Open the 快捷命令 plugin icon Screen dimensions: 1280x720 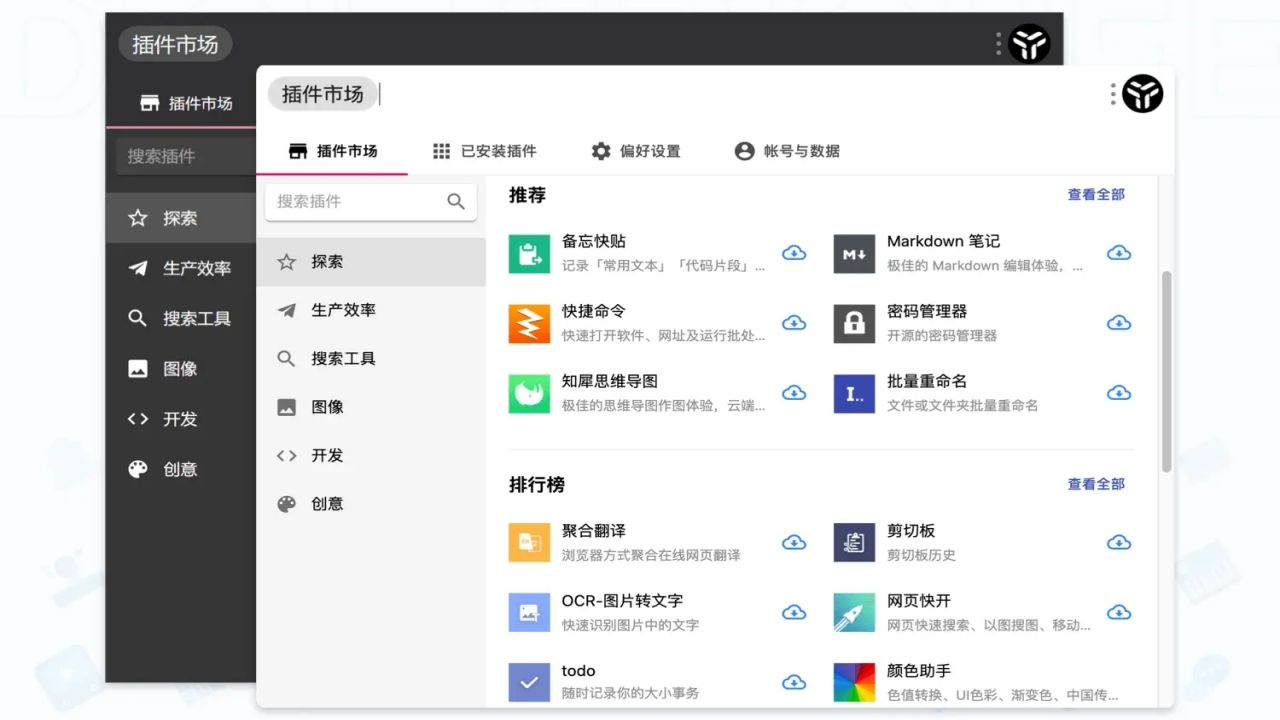click(x=529, y=323)
